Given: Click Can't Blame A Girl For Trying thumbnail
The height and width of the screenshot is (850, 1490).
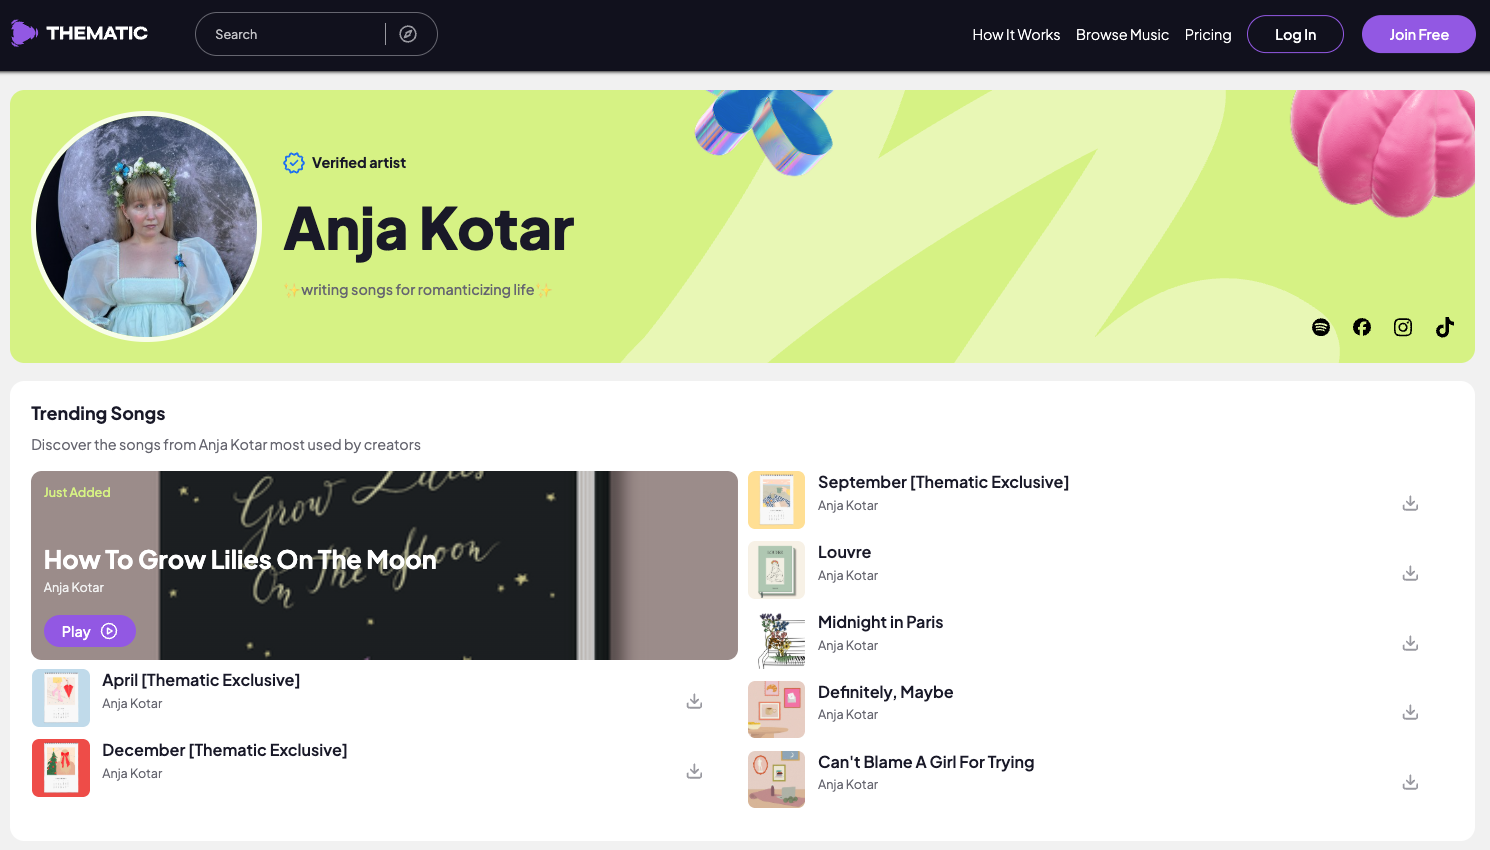Looking at the screenshot, I should 776,779.
